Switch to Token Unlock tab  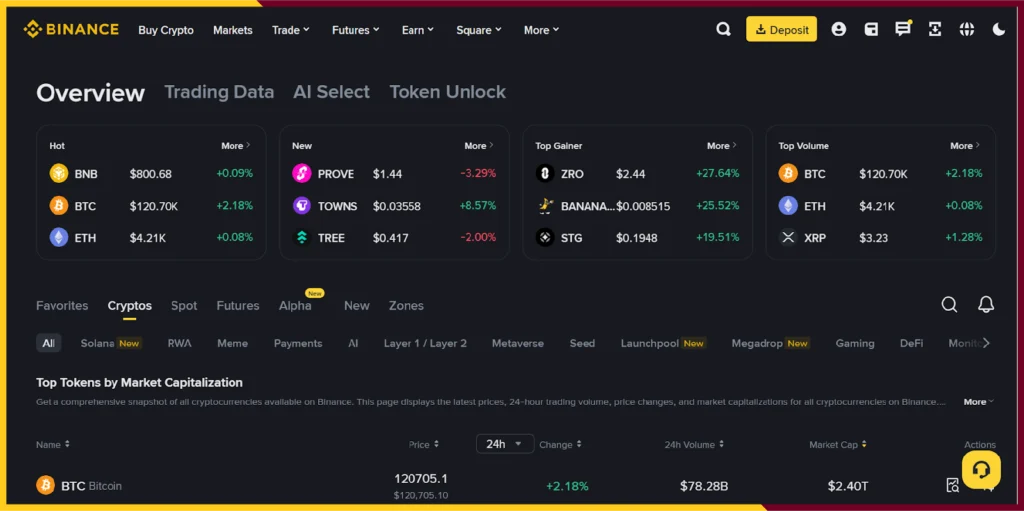[447, 92]
